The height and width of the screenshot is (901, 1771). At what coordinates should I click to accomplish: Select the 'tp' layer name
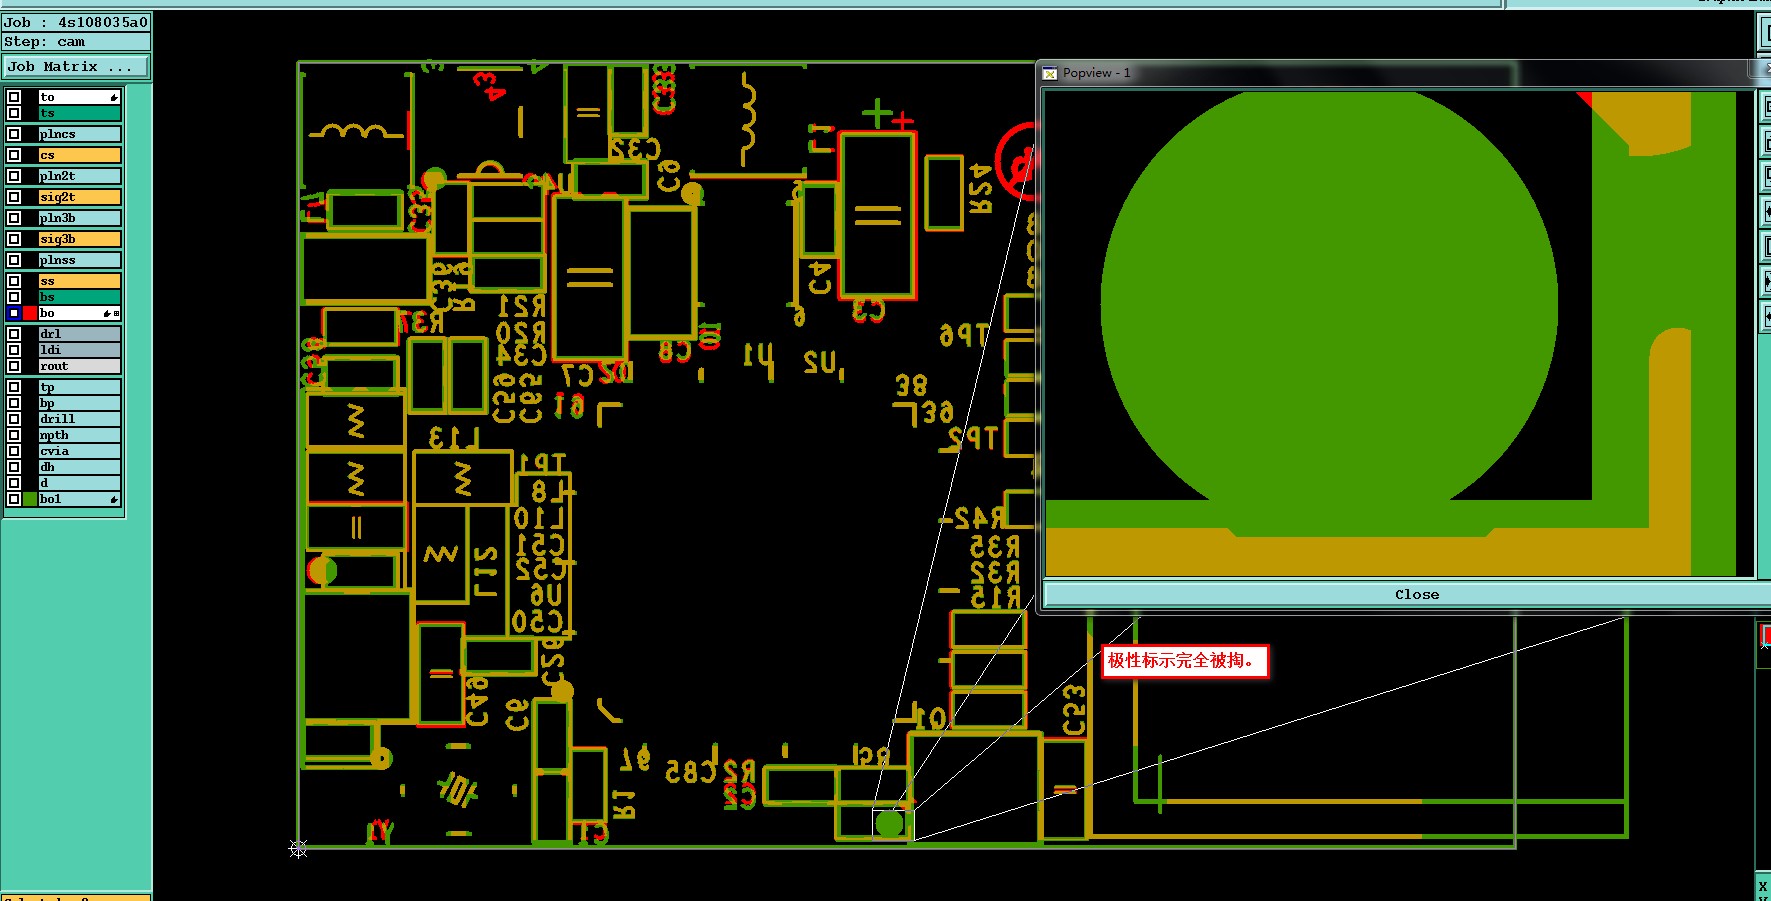click(x=79, y=387)
